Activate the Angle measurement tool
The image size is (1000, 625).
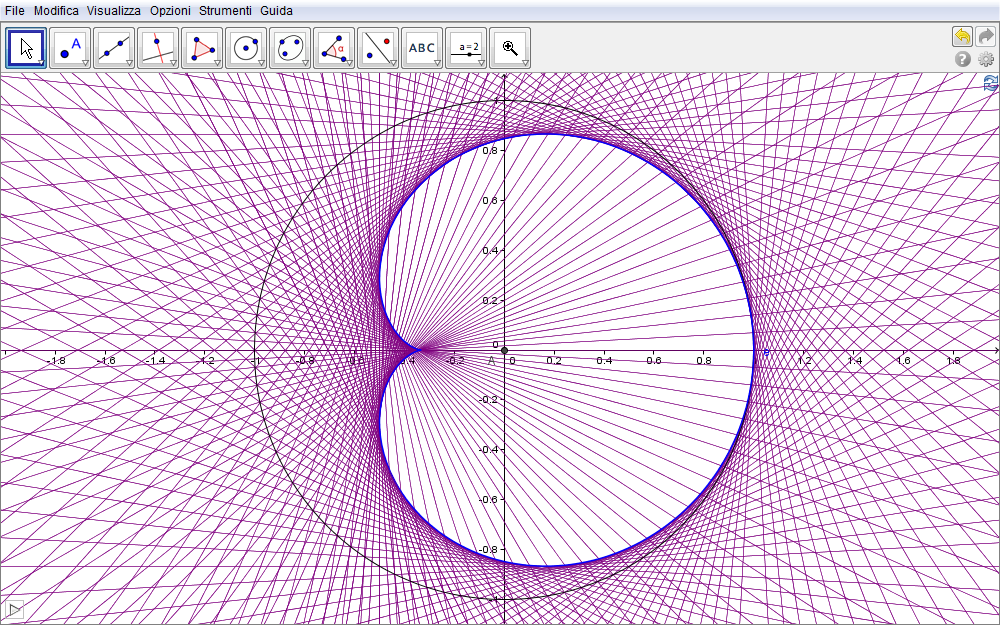[334, 48]
